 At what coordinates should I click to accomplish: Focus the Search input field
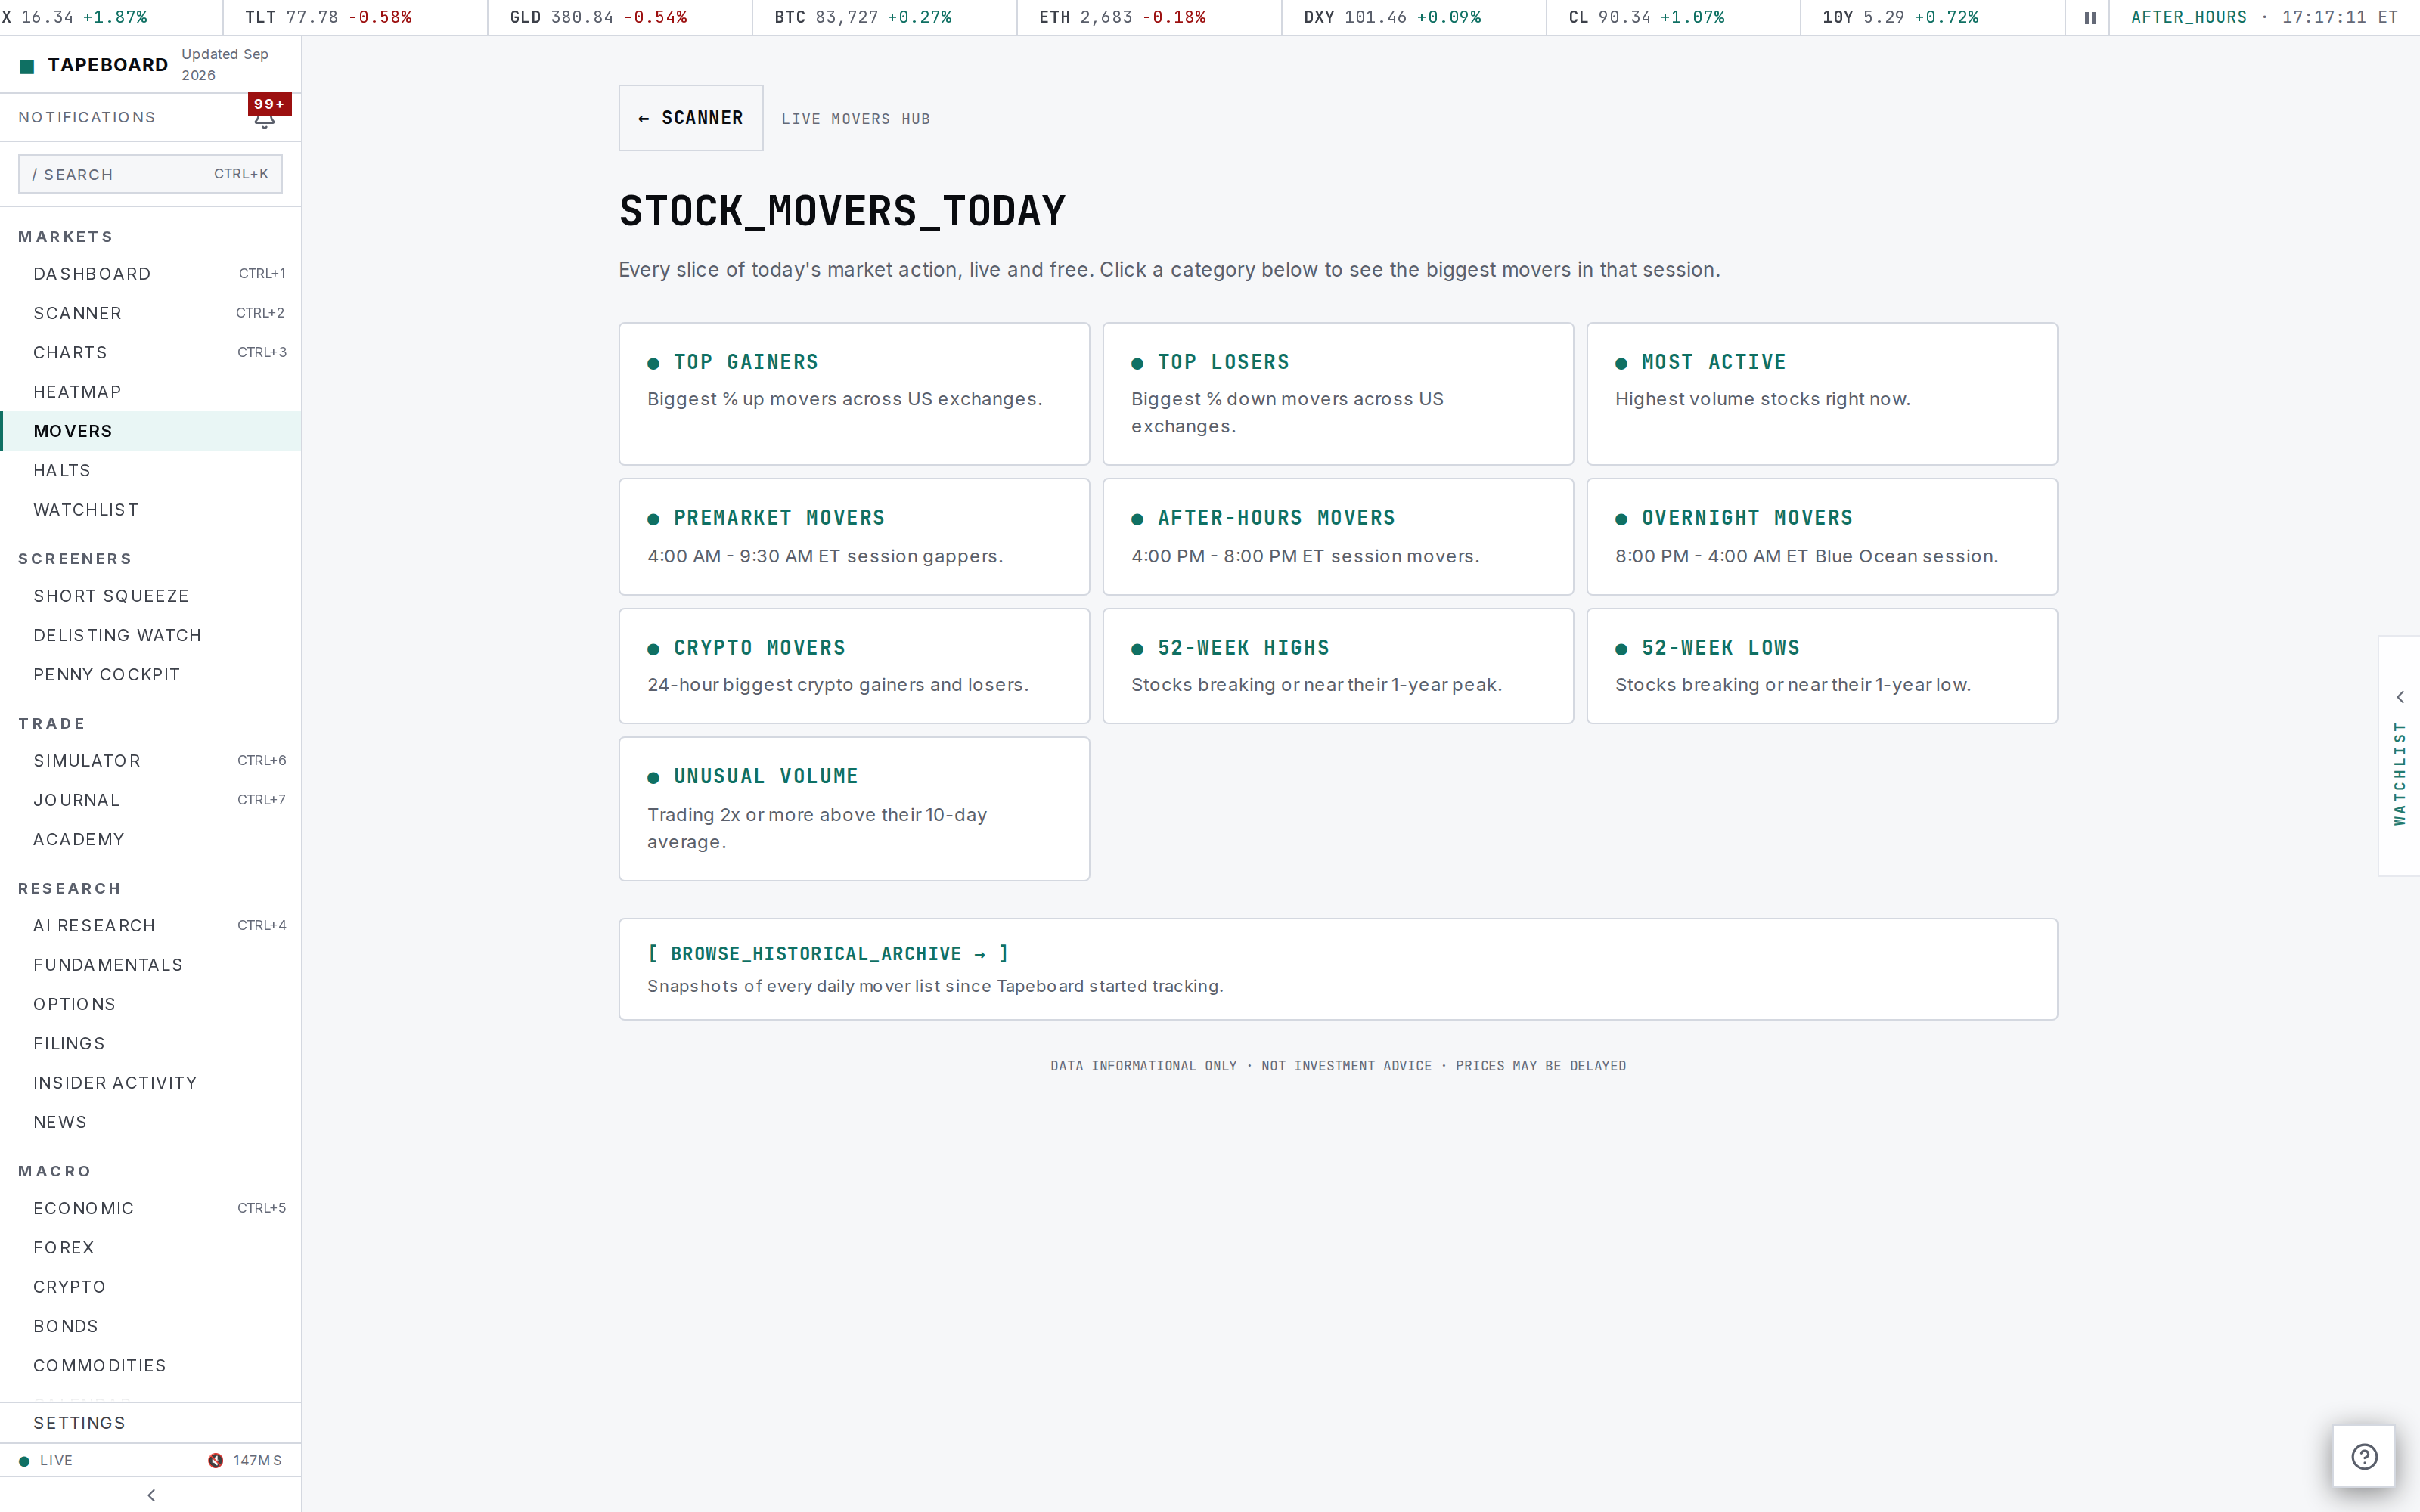coord(150,174)
